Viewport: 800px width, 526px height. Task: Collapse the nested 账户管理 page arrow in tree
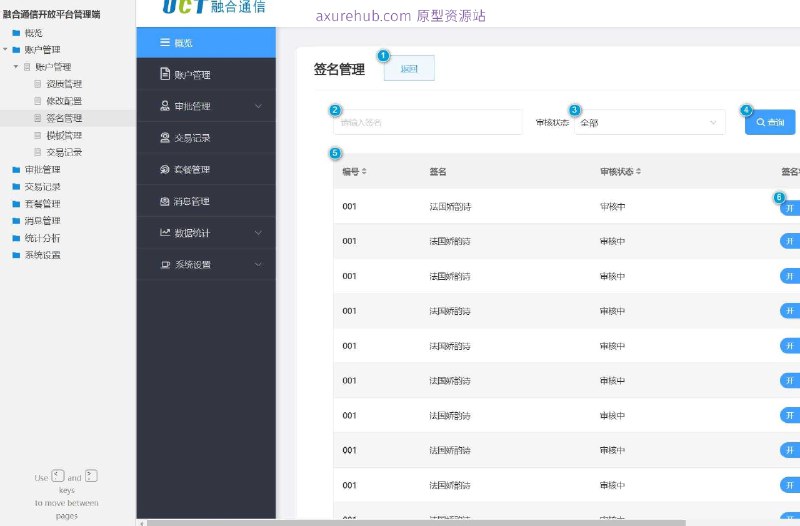[16, 67]
